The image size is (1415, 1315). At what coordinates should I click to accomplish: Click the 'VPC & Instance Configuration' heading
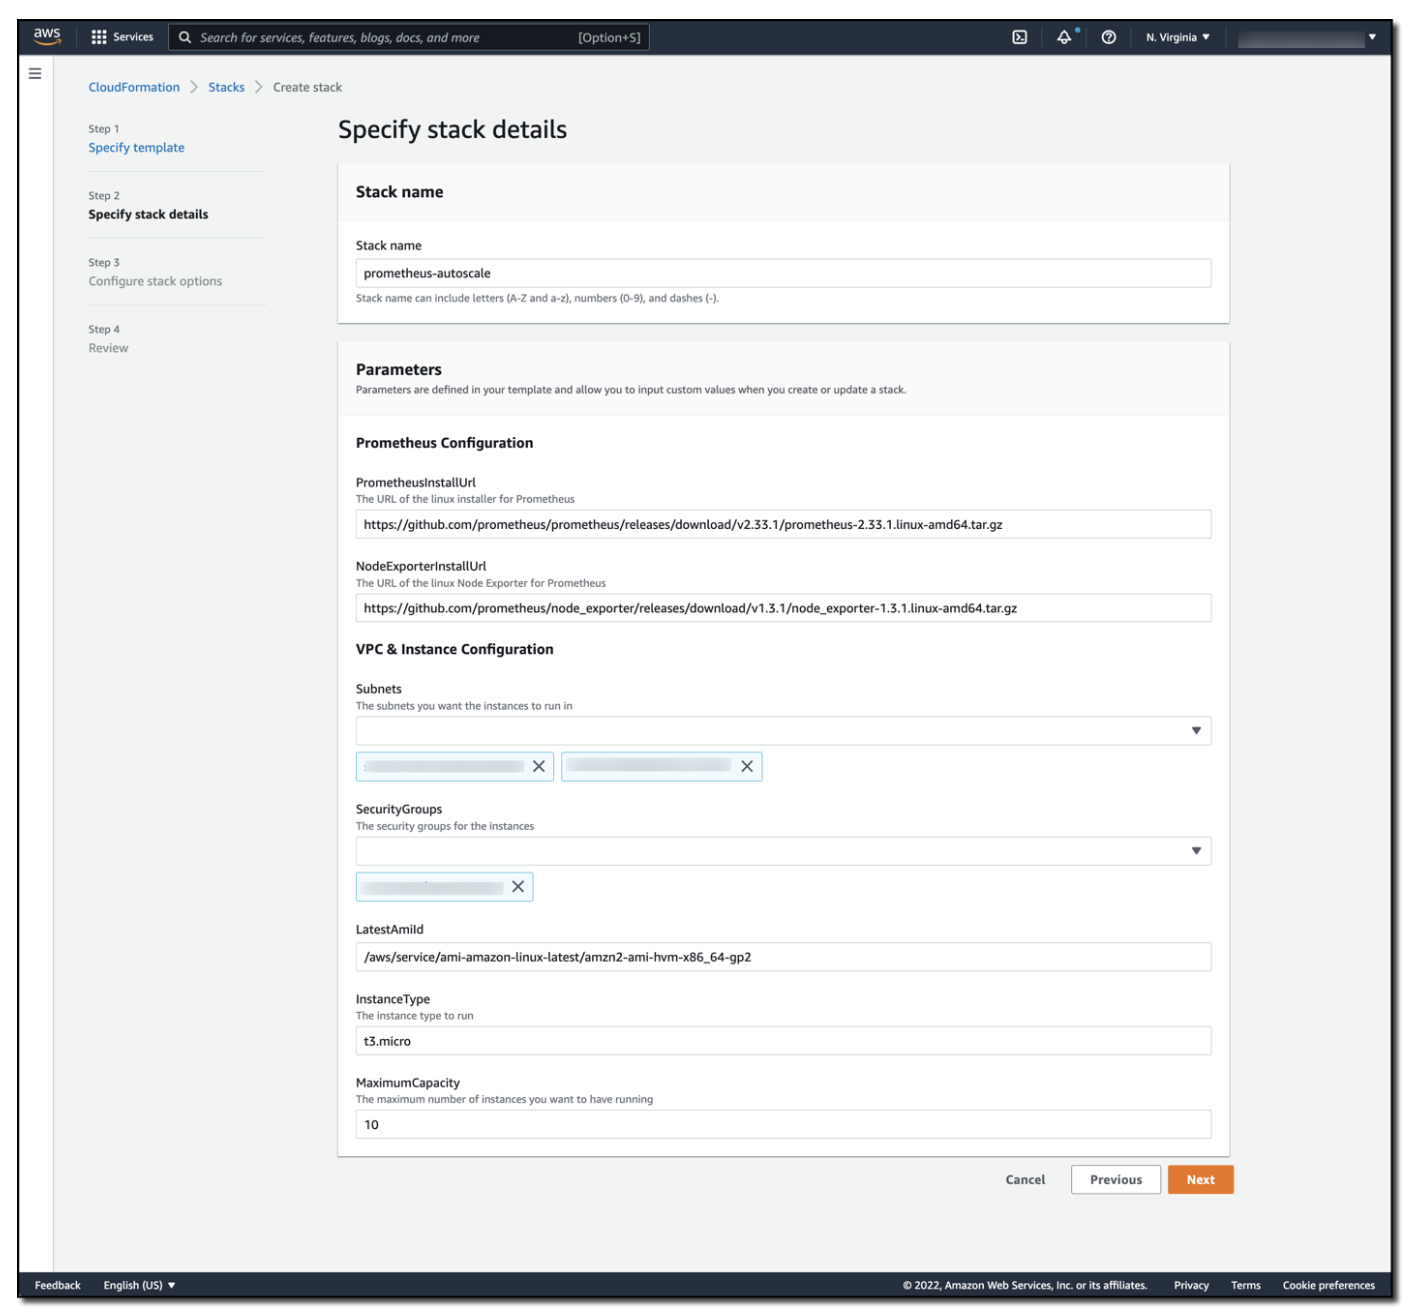coord(454,649)
